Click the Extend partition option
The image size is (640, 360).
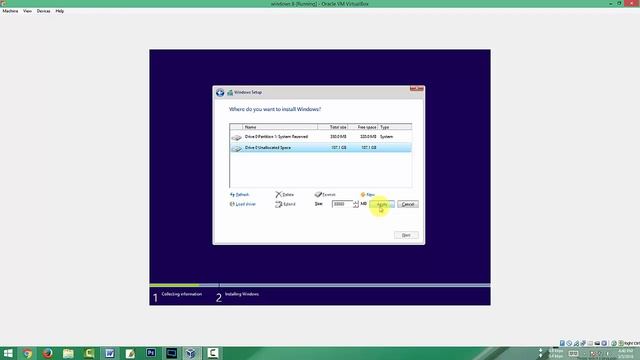289,204
